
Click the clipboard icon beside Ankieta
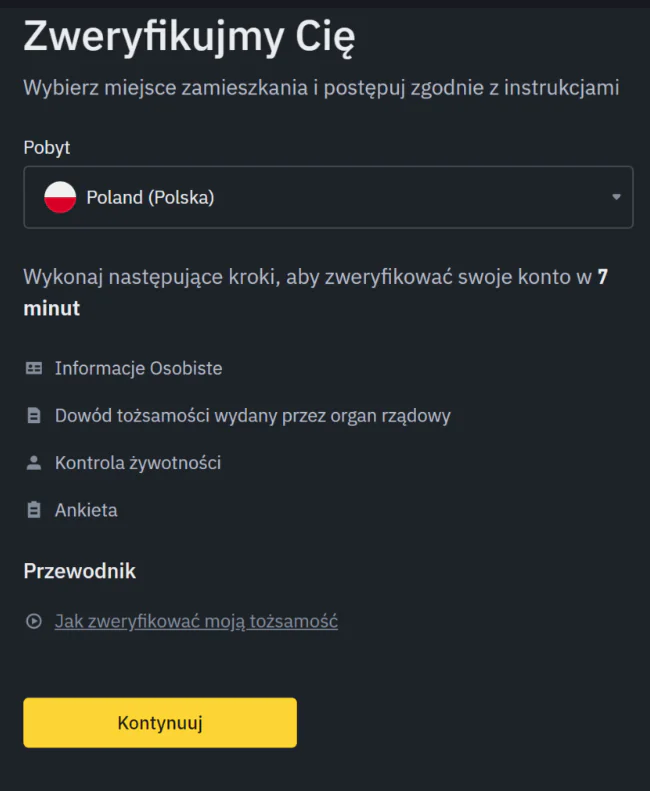(34, 510)
